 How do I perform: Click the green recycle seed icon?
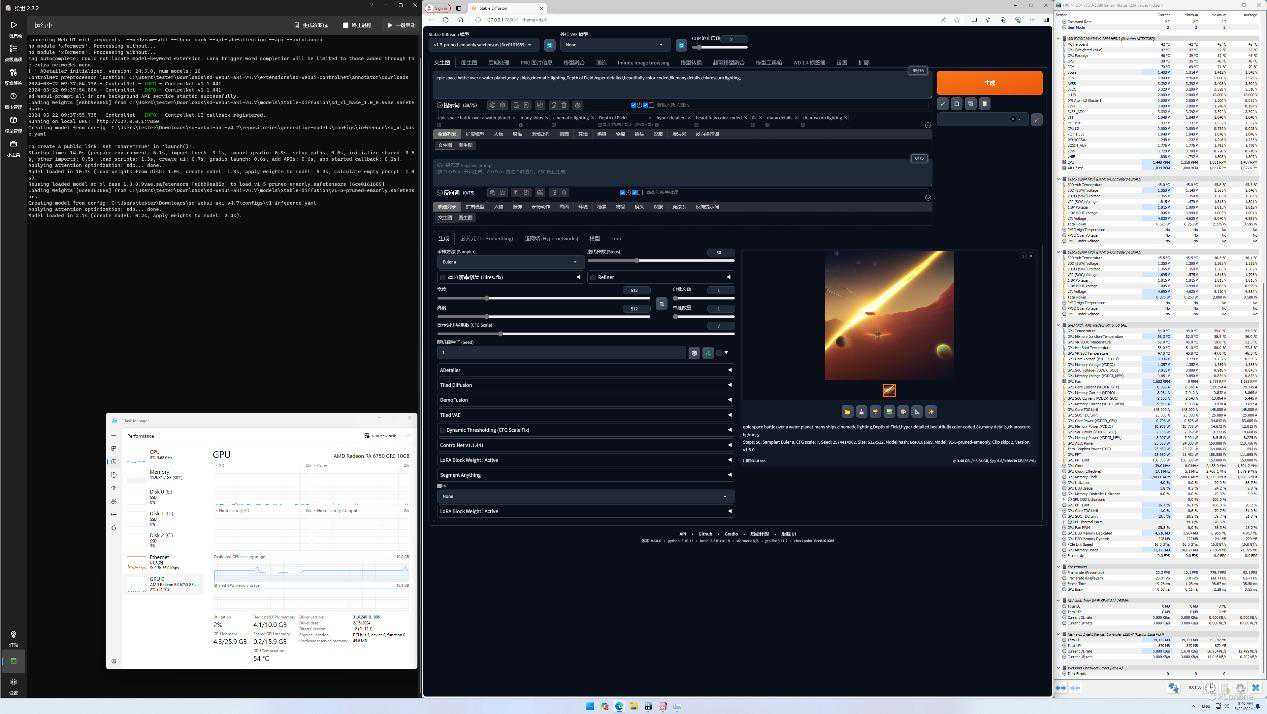(708, 352)
